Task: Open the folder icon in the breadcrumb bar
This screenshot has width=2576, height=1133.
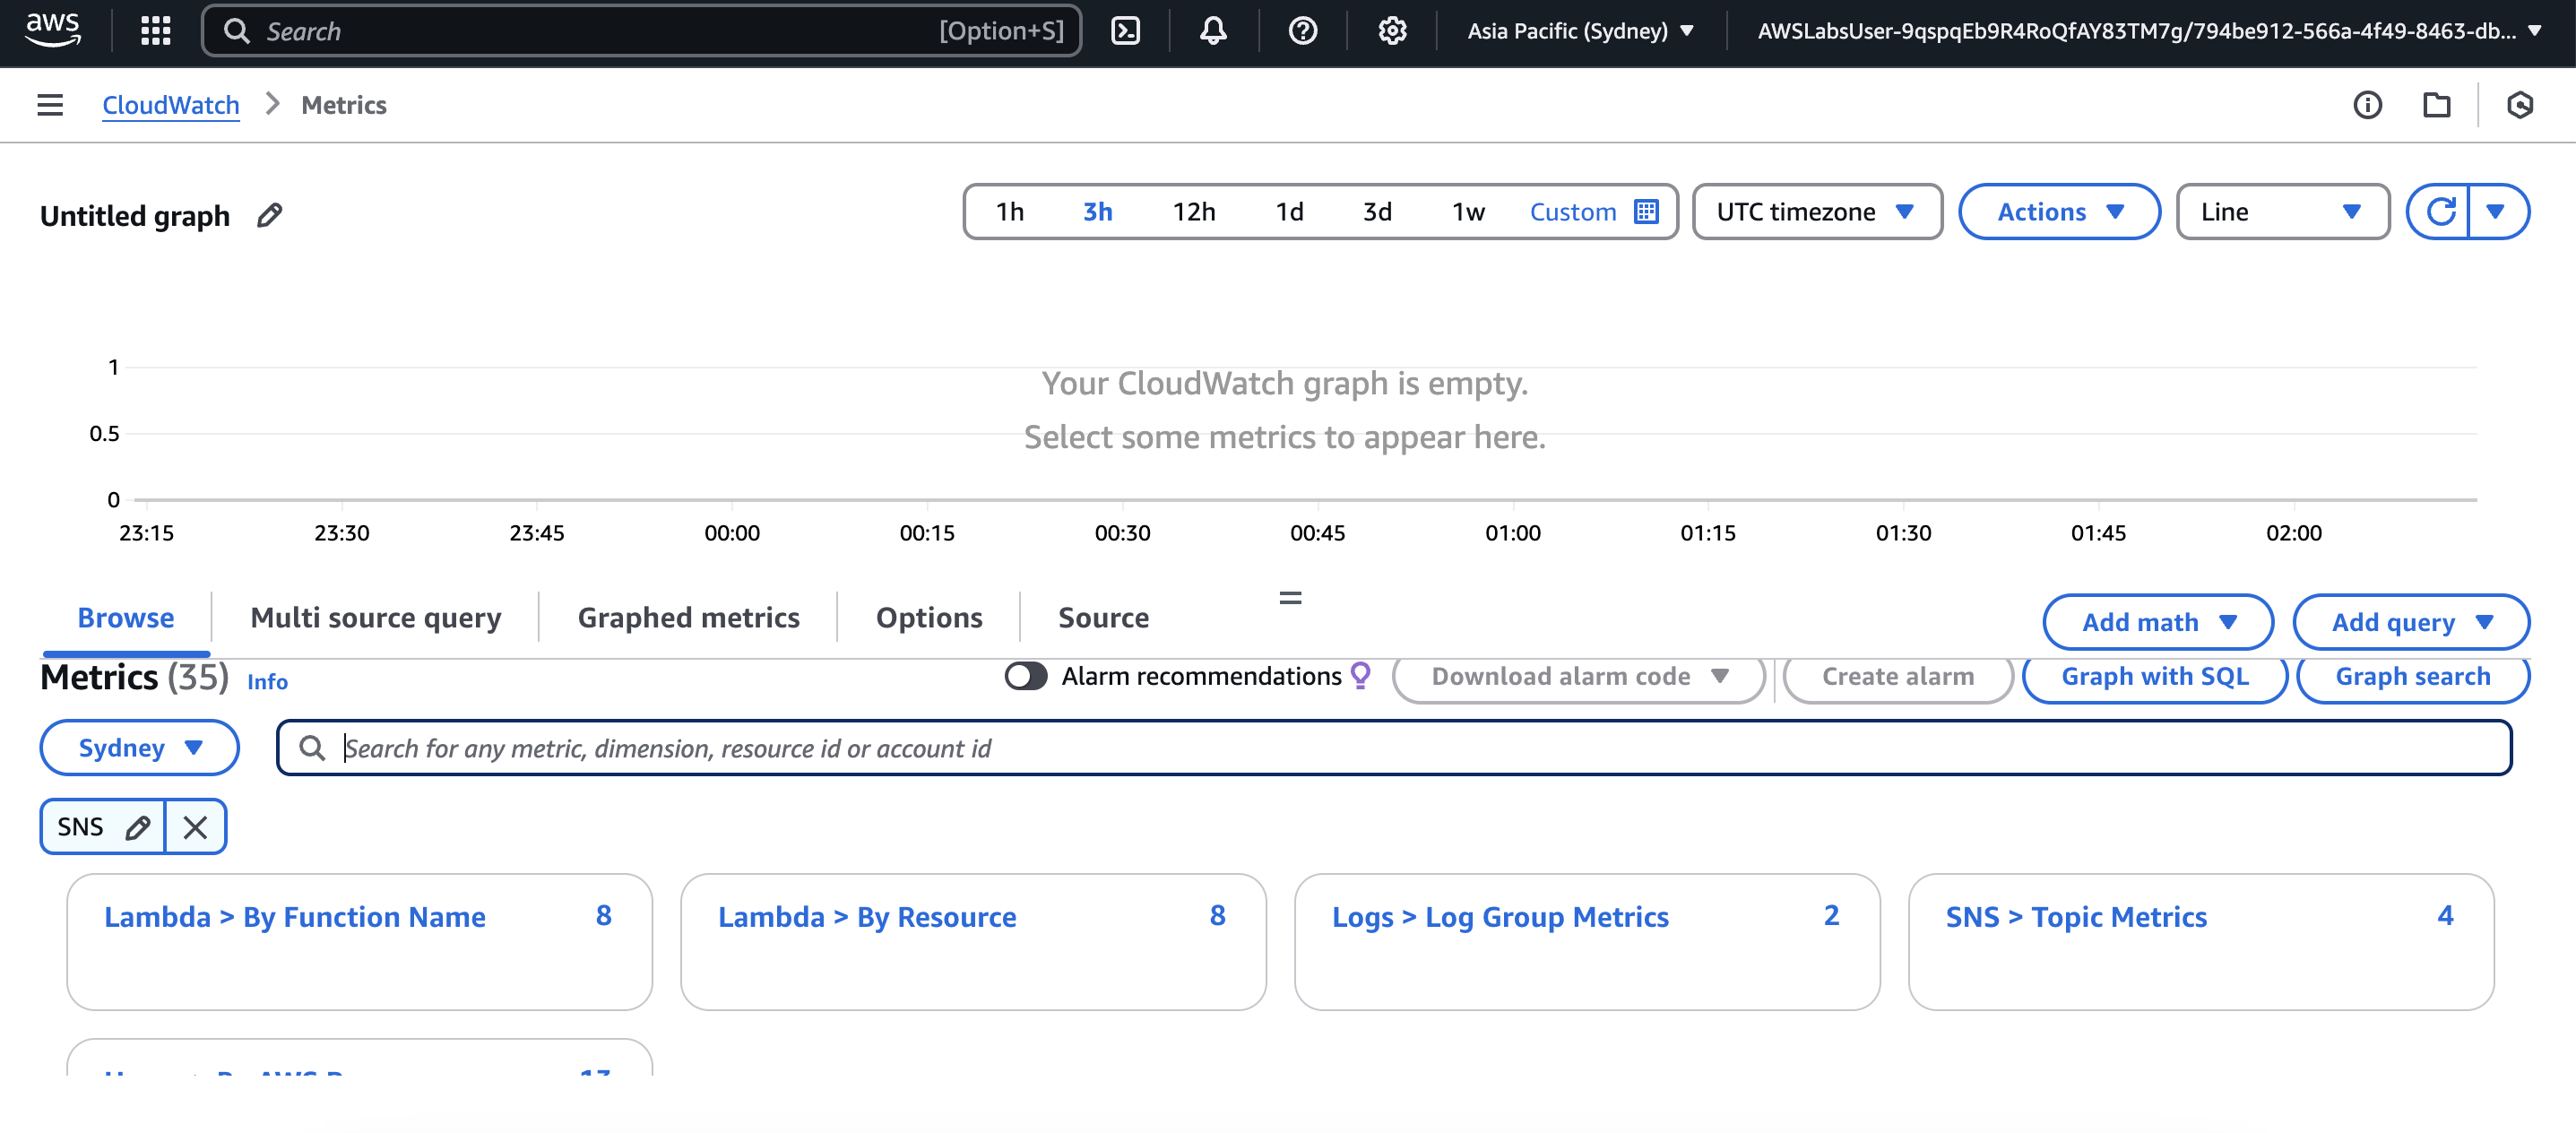Action: [2437, 105]
